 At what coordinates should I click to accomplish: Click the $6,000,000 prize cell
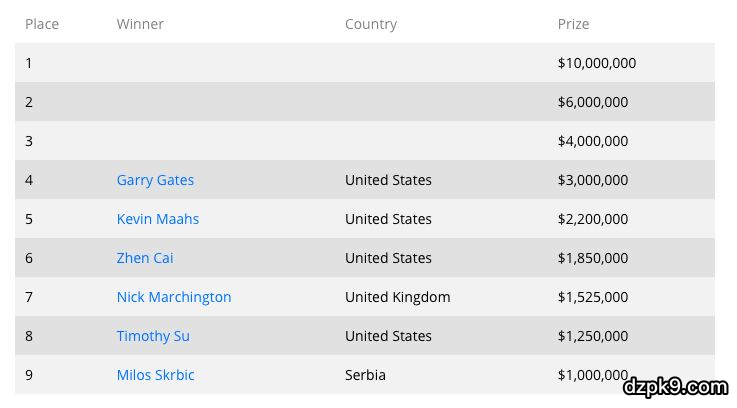tap(593, 102)
